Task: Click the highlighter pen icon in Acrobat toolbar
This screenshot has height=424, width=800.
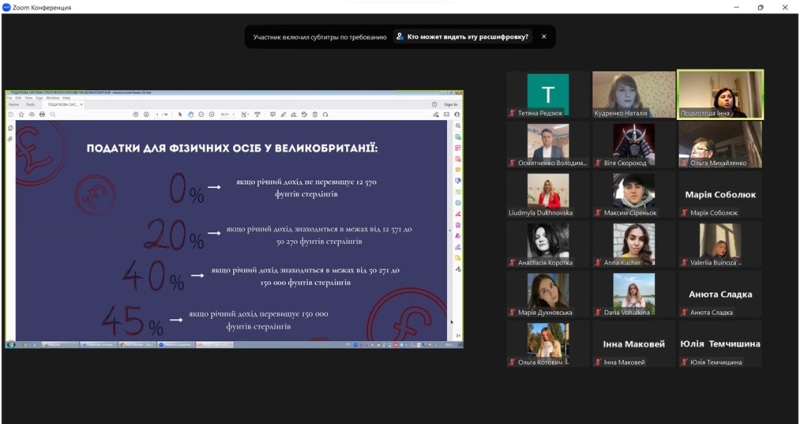Action: (283, 114)
